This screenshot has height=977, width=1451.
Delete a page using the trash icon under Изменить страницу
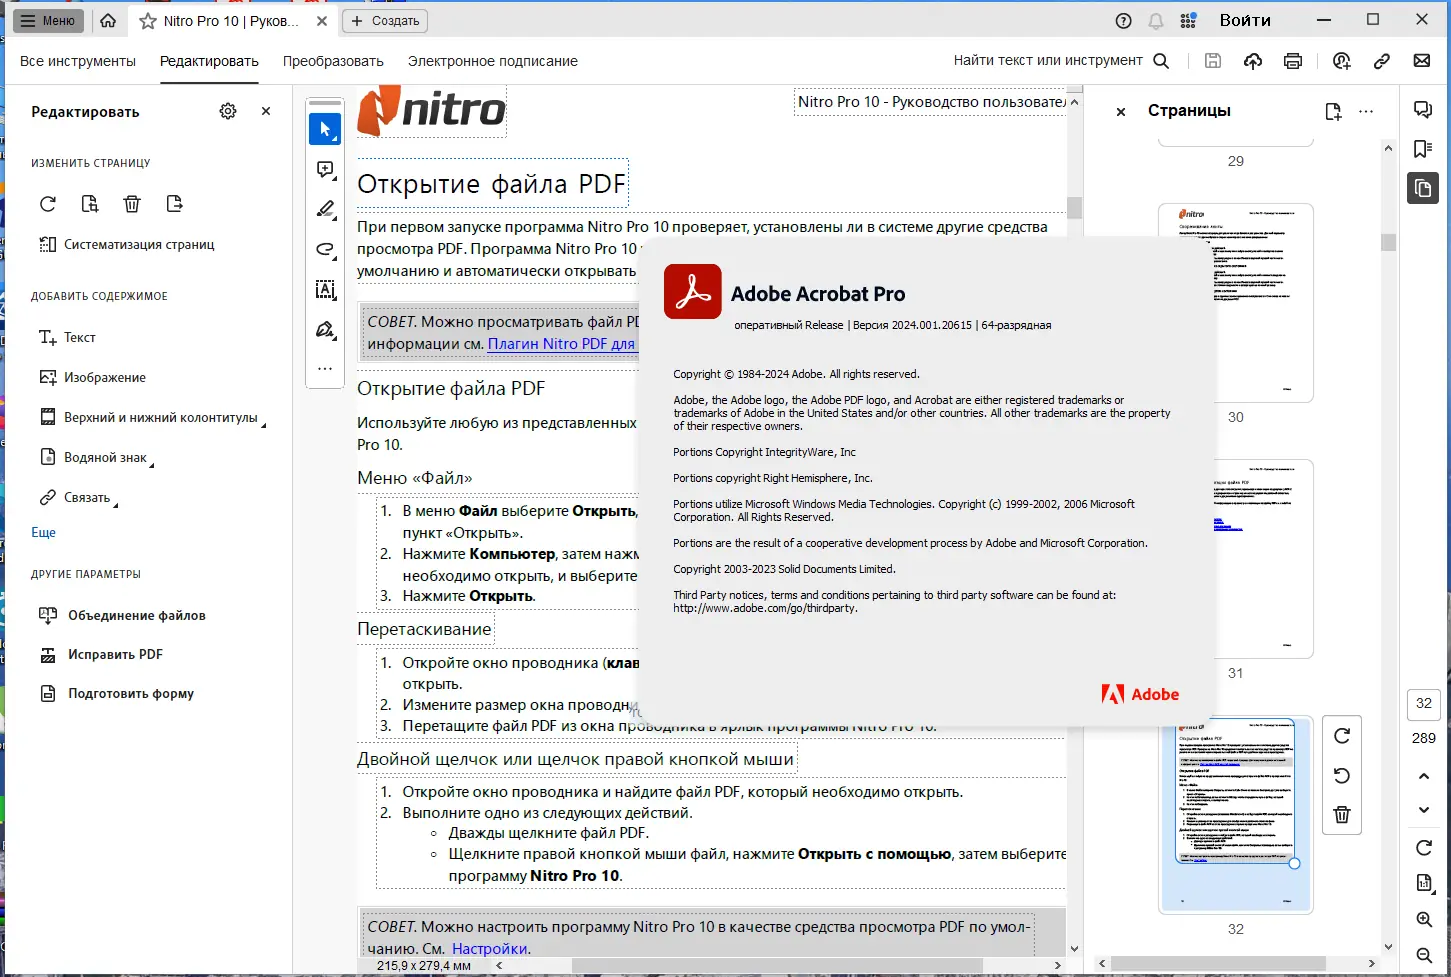[132, 203]
